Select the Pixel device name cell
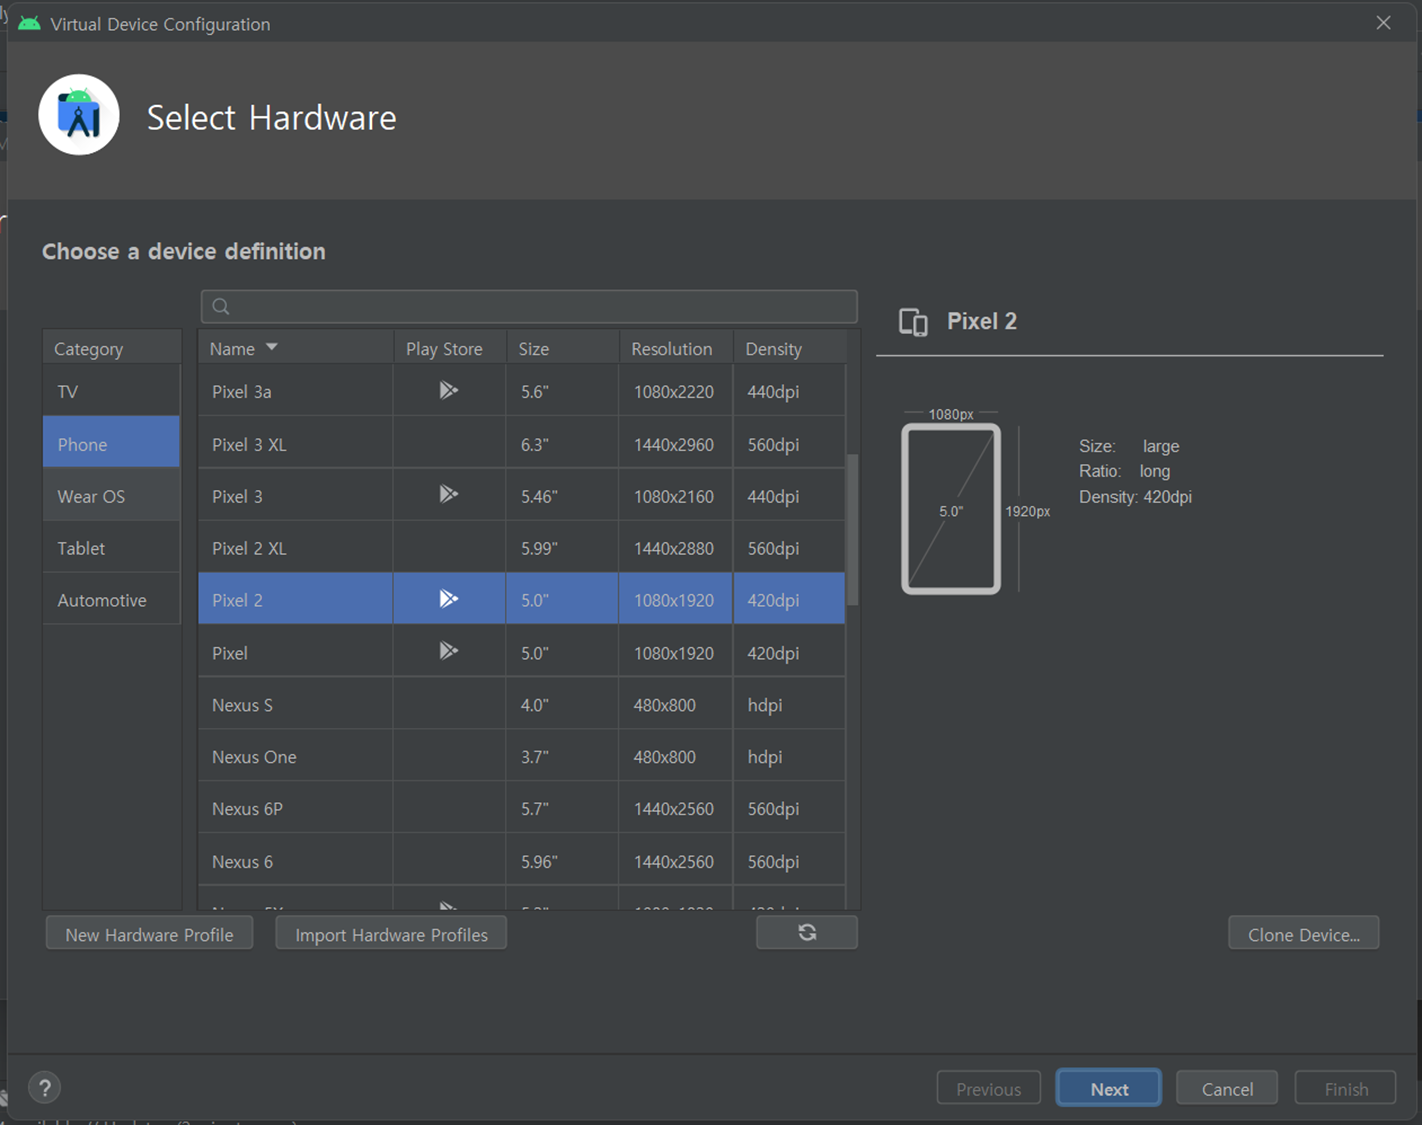The height and width of the screenshot is (1125, 1422). (x=295, y=652)
